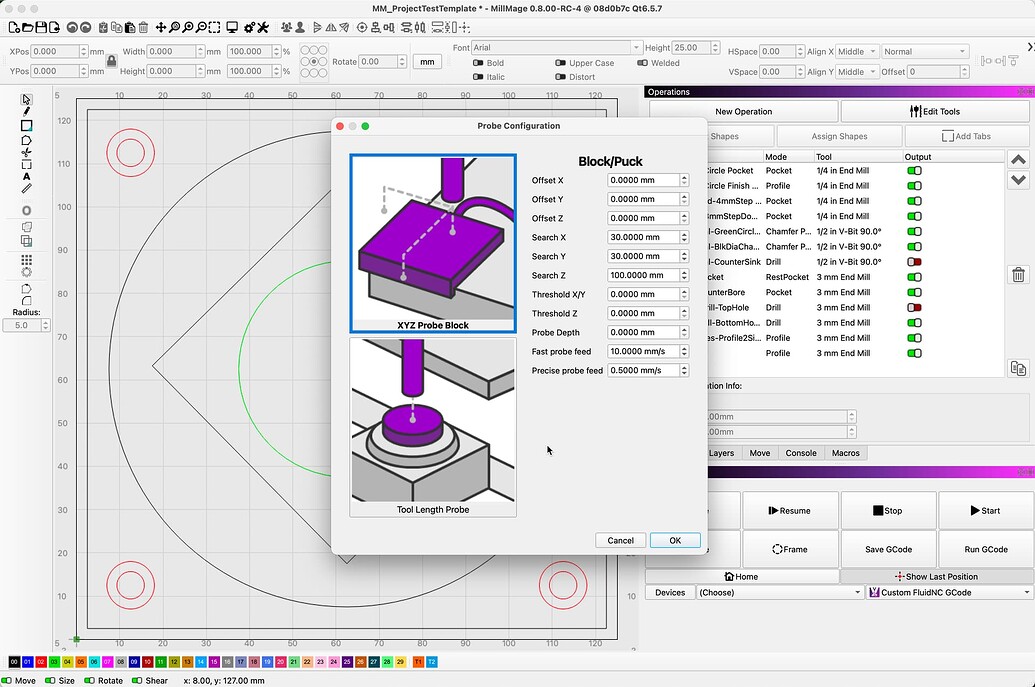This screenshot has height=687, width=1035.
Task: Click the New Operation button
Action: tap(744, 110)
